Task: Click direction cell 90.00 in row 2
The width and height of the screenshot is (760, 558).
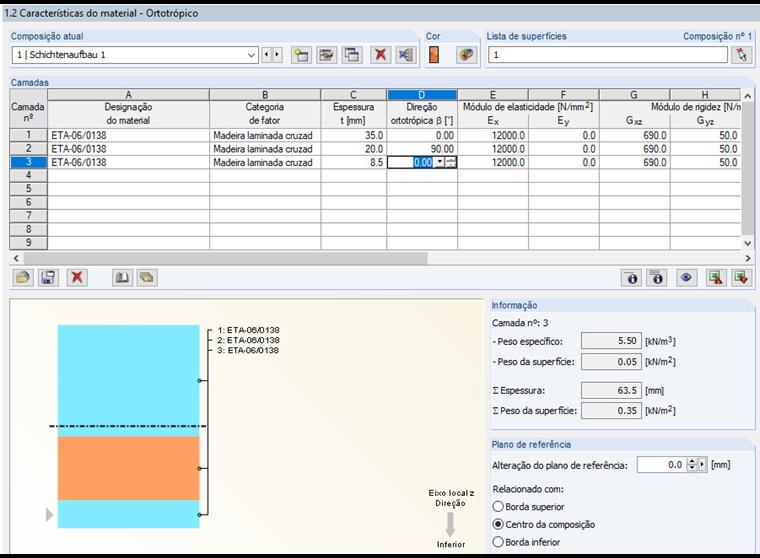Action: point(422,149)
